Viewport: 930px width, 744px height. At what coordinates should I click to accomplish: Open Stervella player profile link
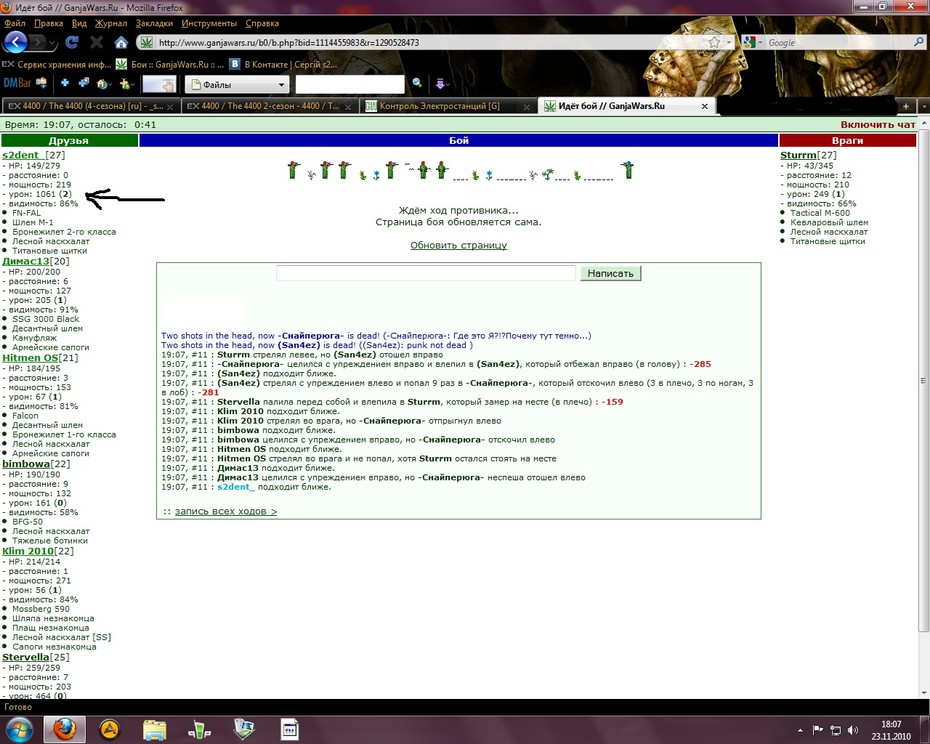(x=26, y=657)
